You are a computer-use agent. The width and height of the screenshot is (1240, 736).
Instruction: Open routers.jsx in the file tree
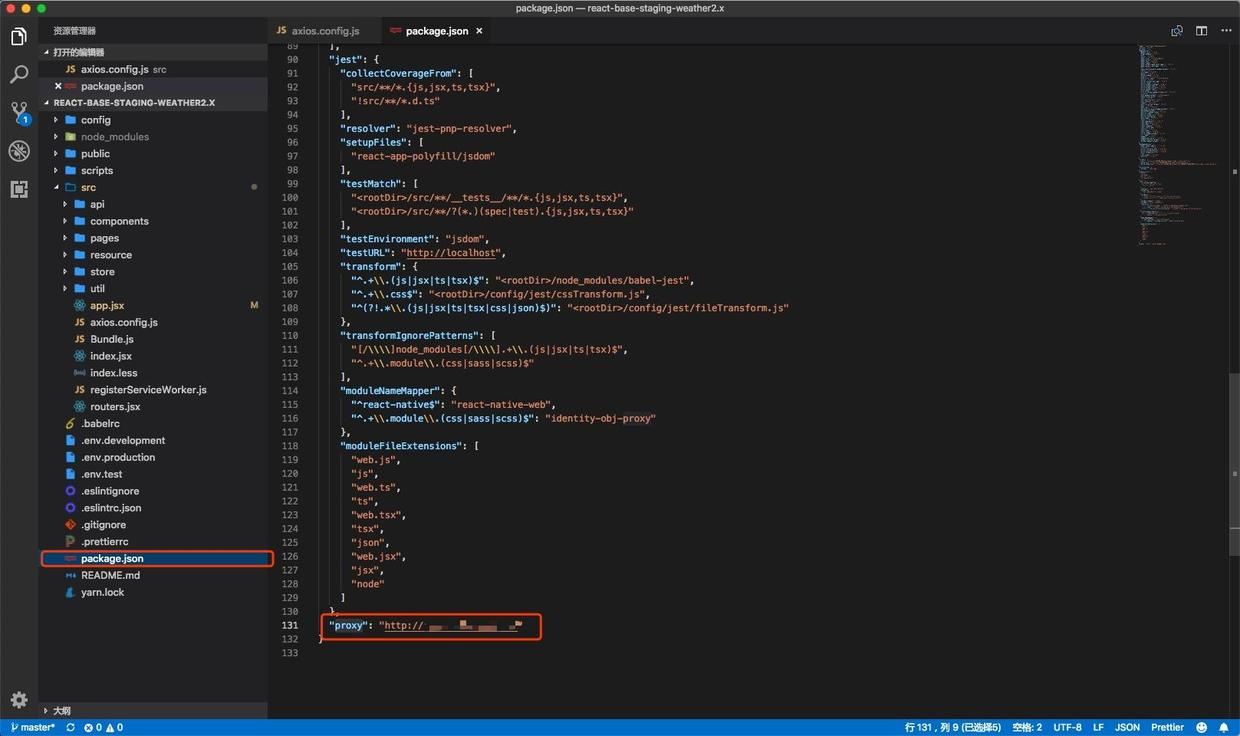point(115,406)
